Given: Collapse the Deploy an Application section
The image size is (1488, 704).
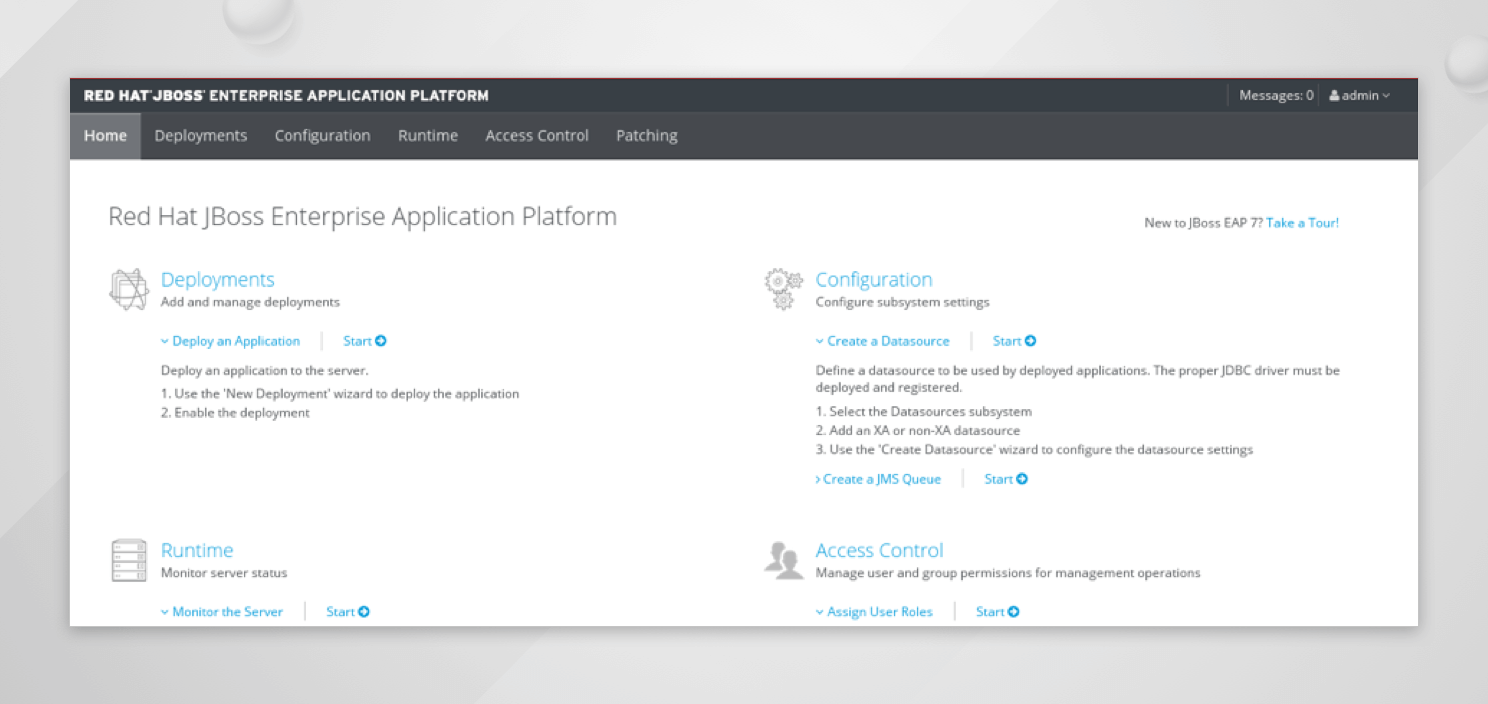Looking at the screenshot, I should pyautogui.click(x=230, y=341).
